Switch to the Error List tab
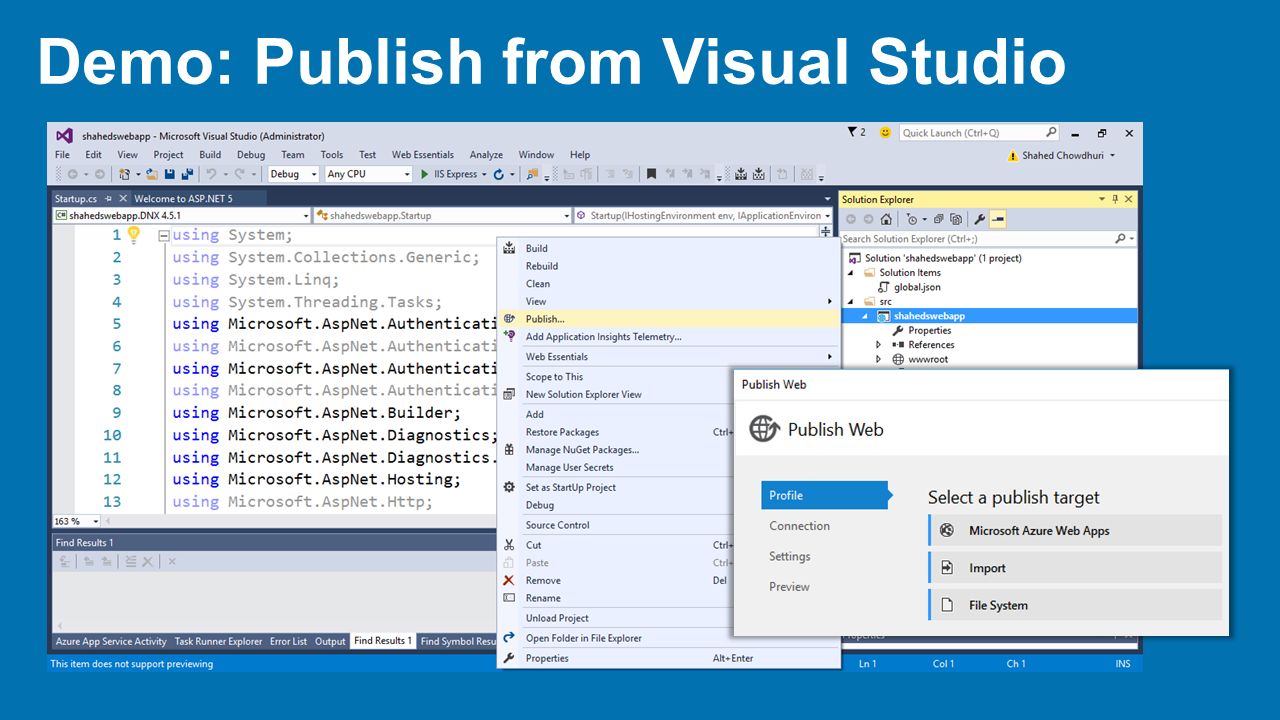 pos(288,641)
